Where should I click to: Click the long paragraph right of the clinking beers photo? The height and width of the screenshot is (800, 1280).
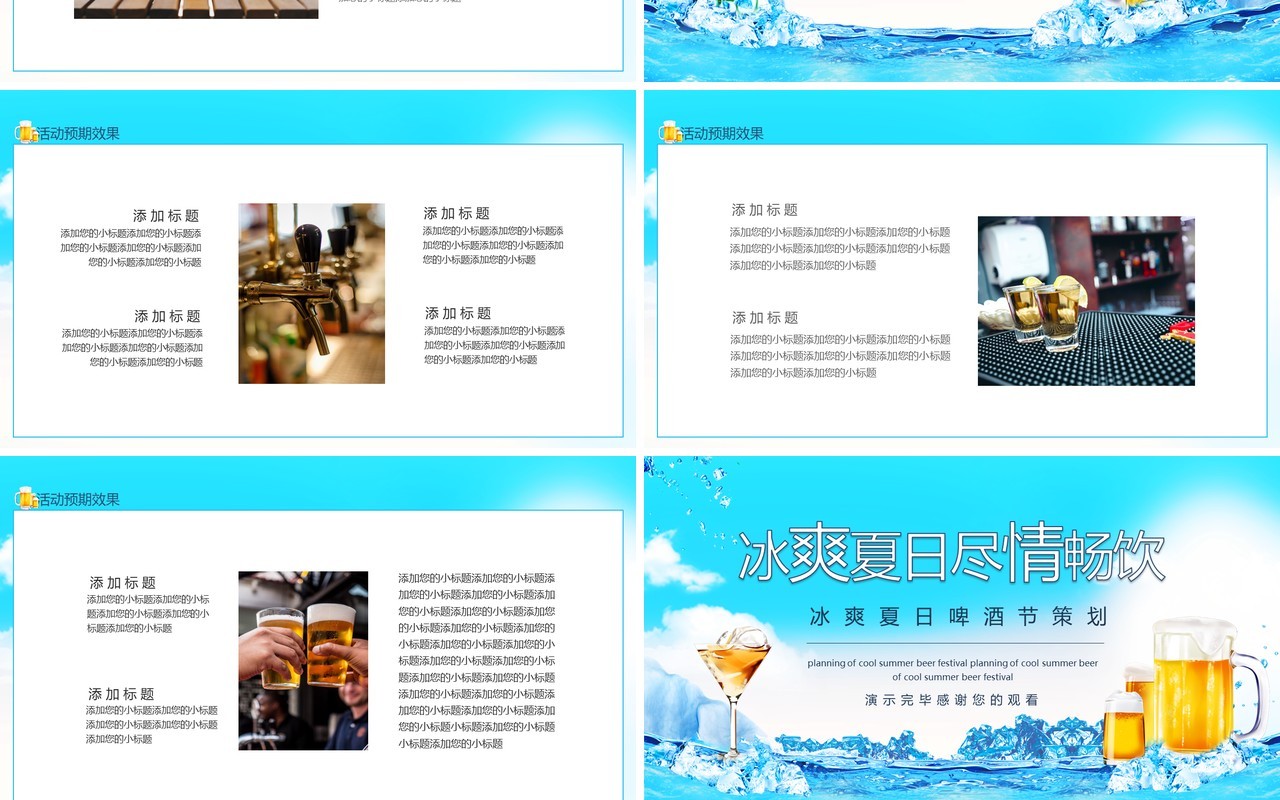pos(477,661)
